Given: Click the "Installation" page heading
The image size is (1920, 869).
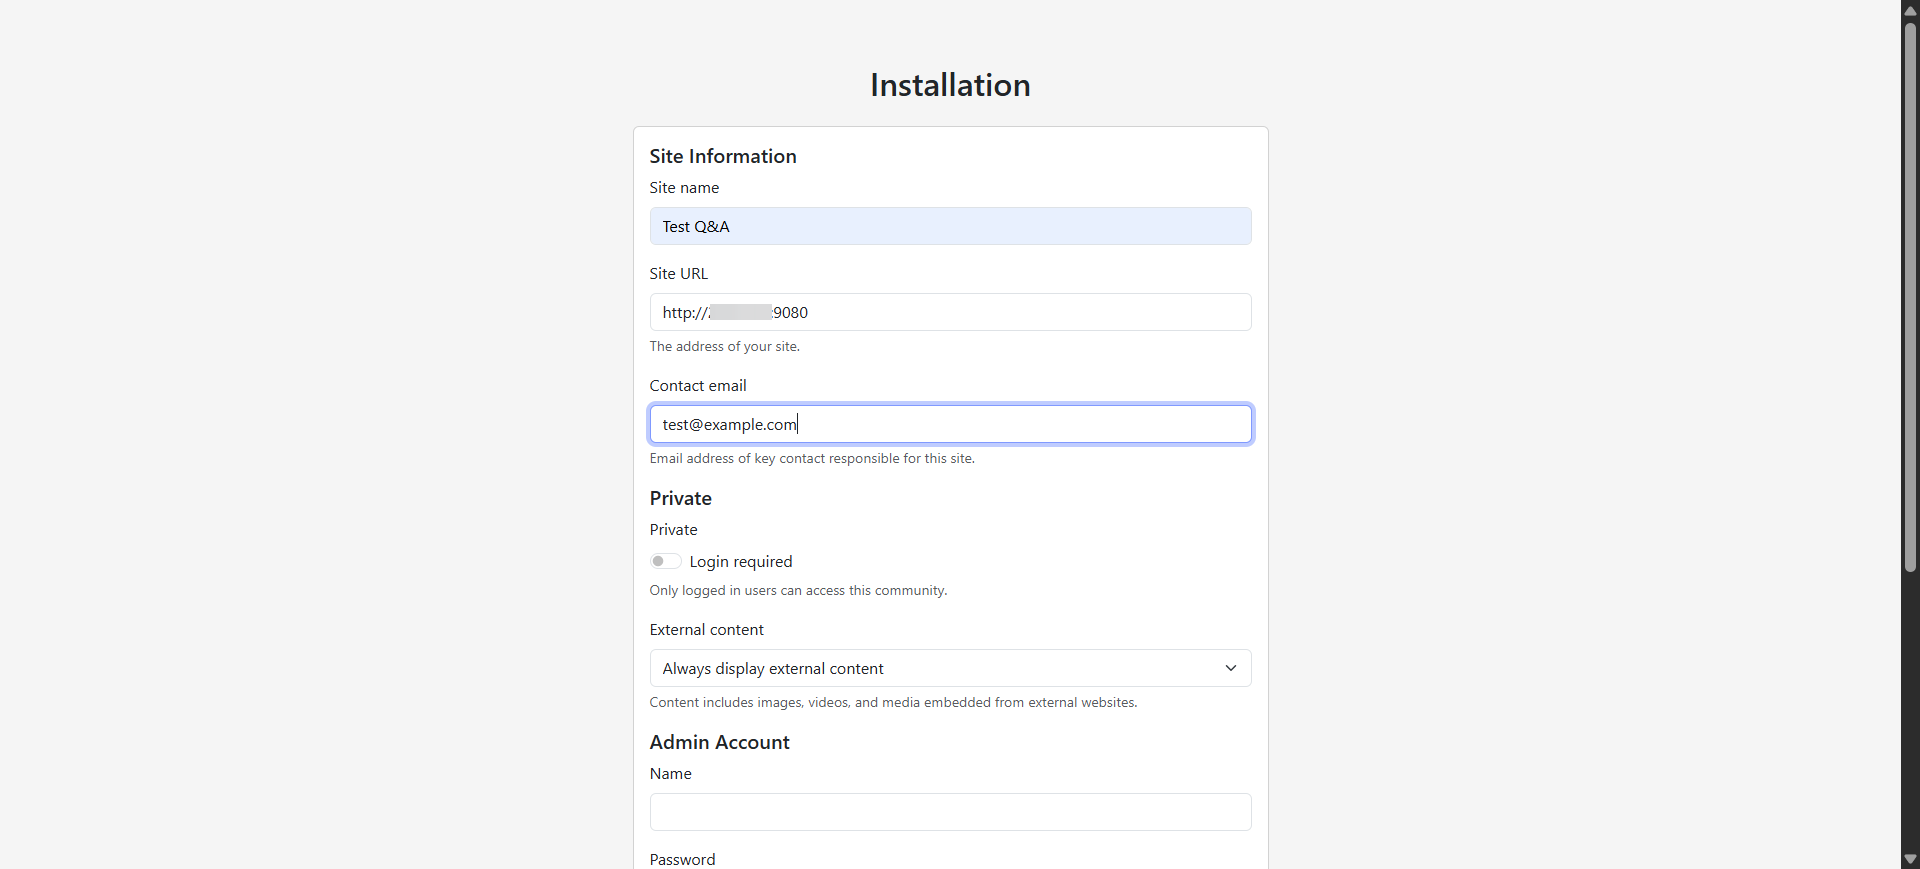Looking at the screenshot, I should [x=950, y=85].
